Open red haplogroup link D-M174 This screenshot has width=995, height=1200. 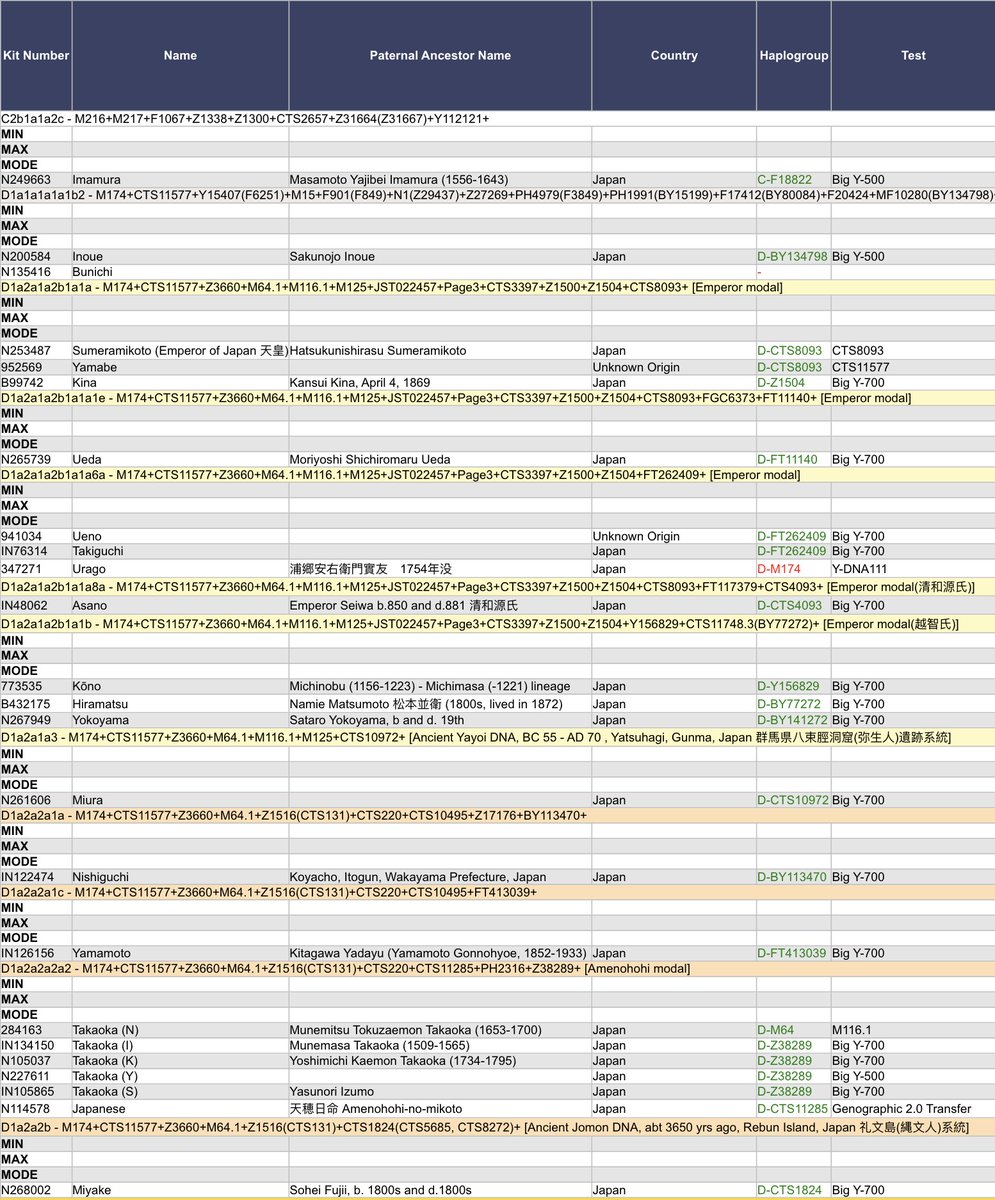coord(780,568)
